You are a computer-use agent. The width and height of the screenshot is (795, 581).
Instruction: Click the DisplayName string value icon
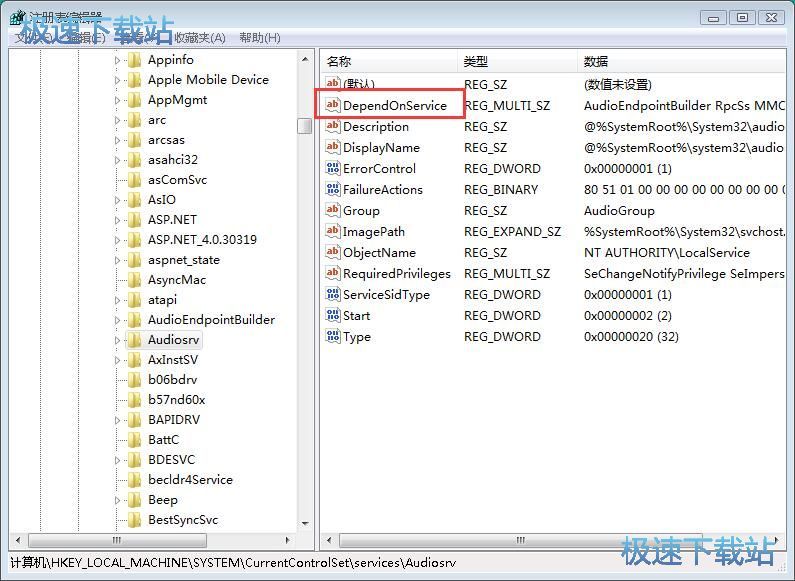pos(333,147)
